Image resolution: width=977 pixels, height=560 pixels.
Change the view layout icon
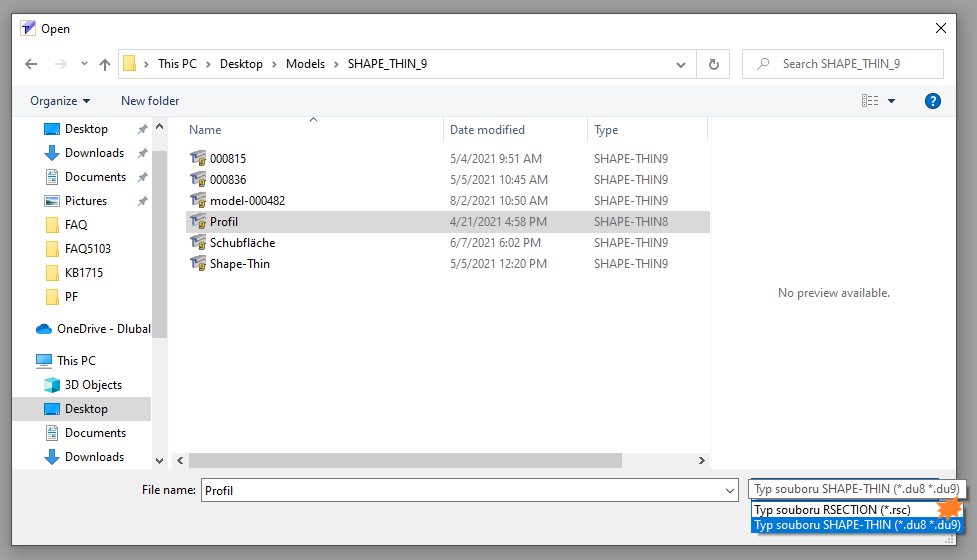point(870,101)
